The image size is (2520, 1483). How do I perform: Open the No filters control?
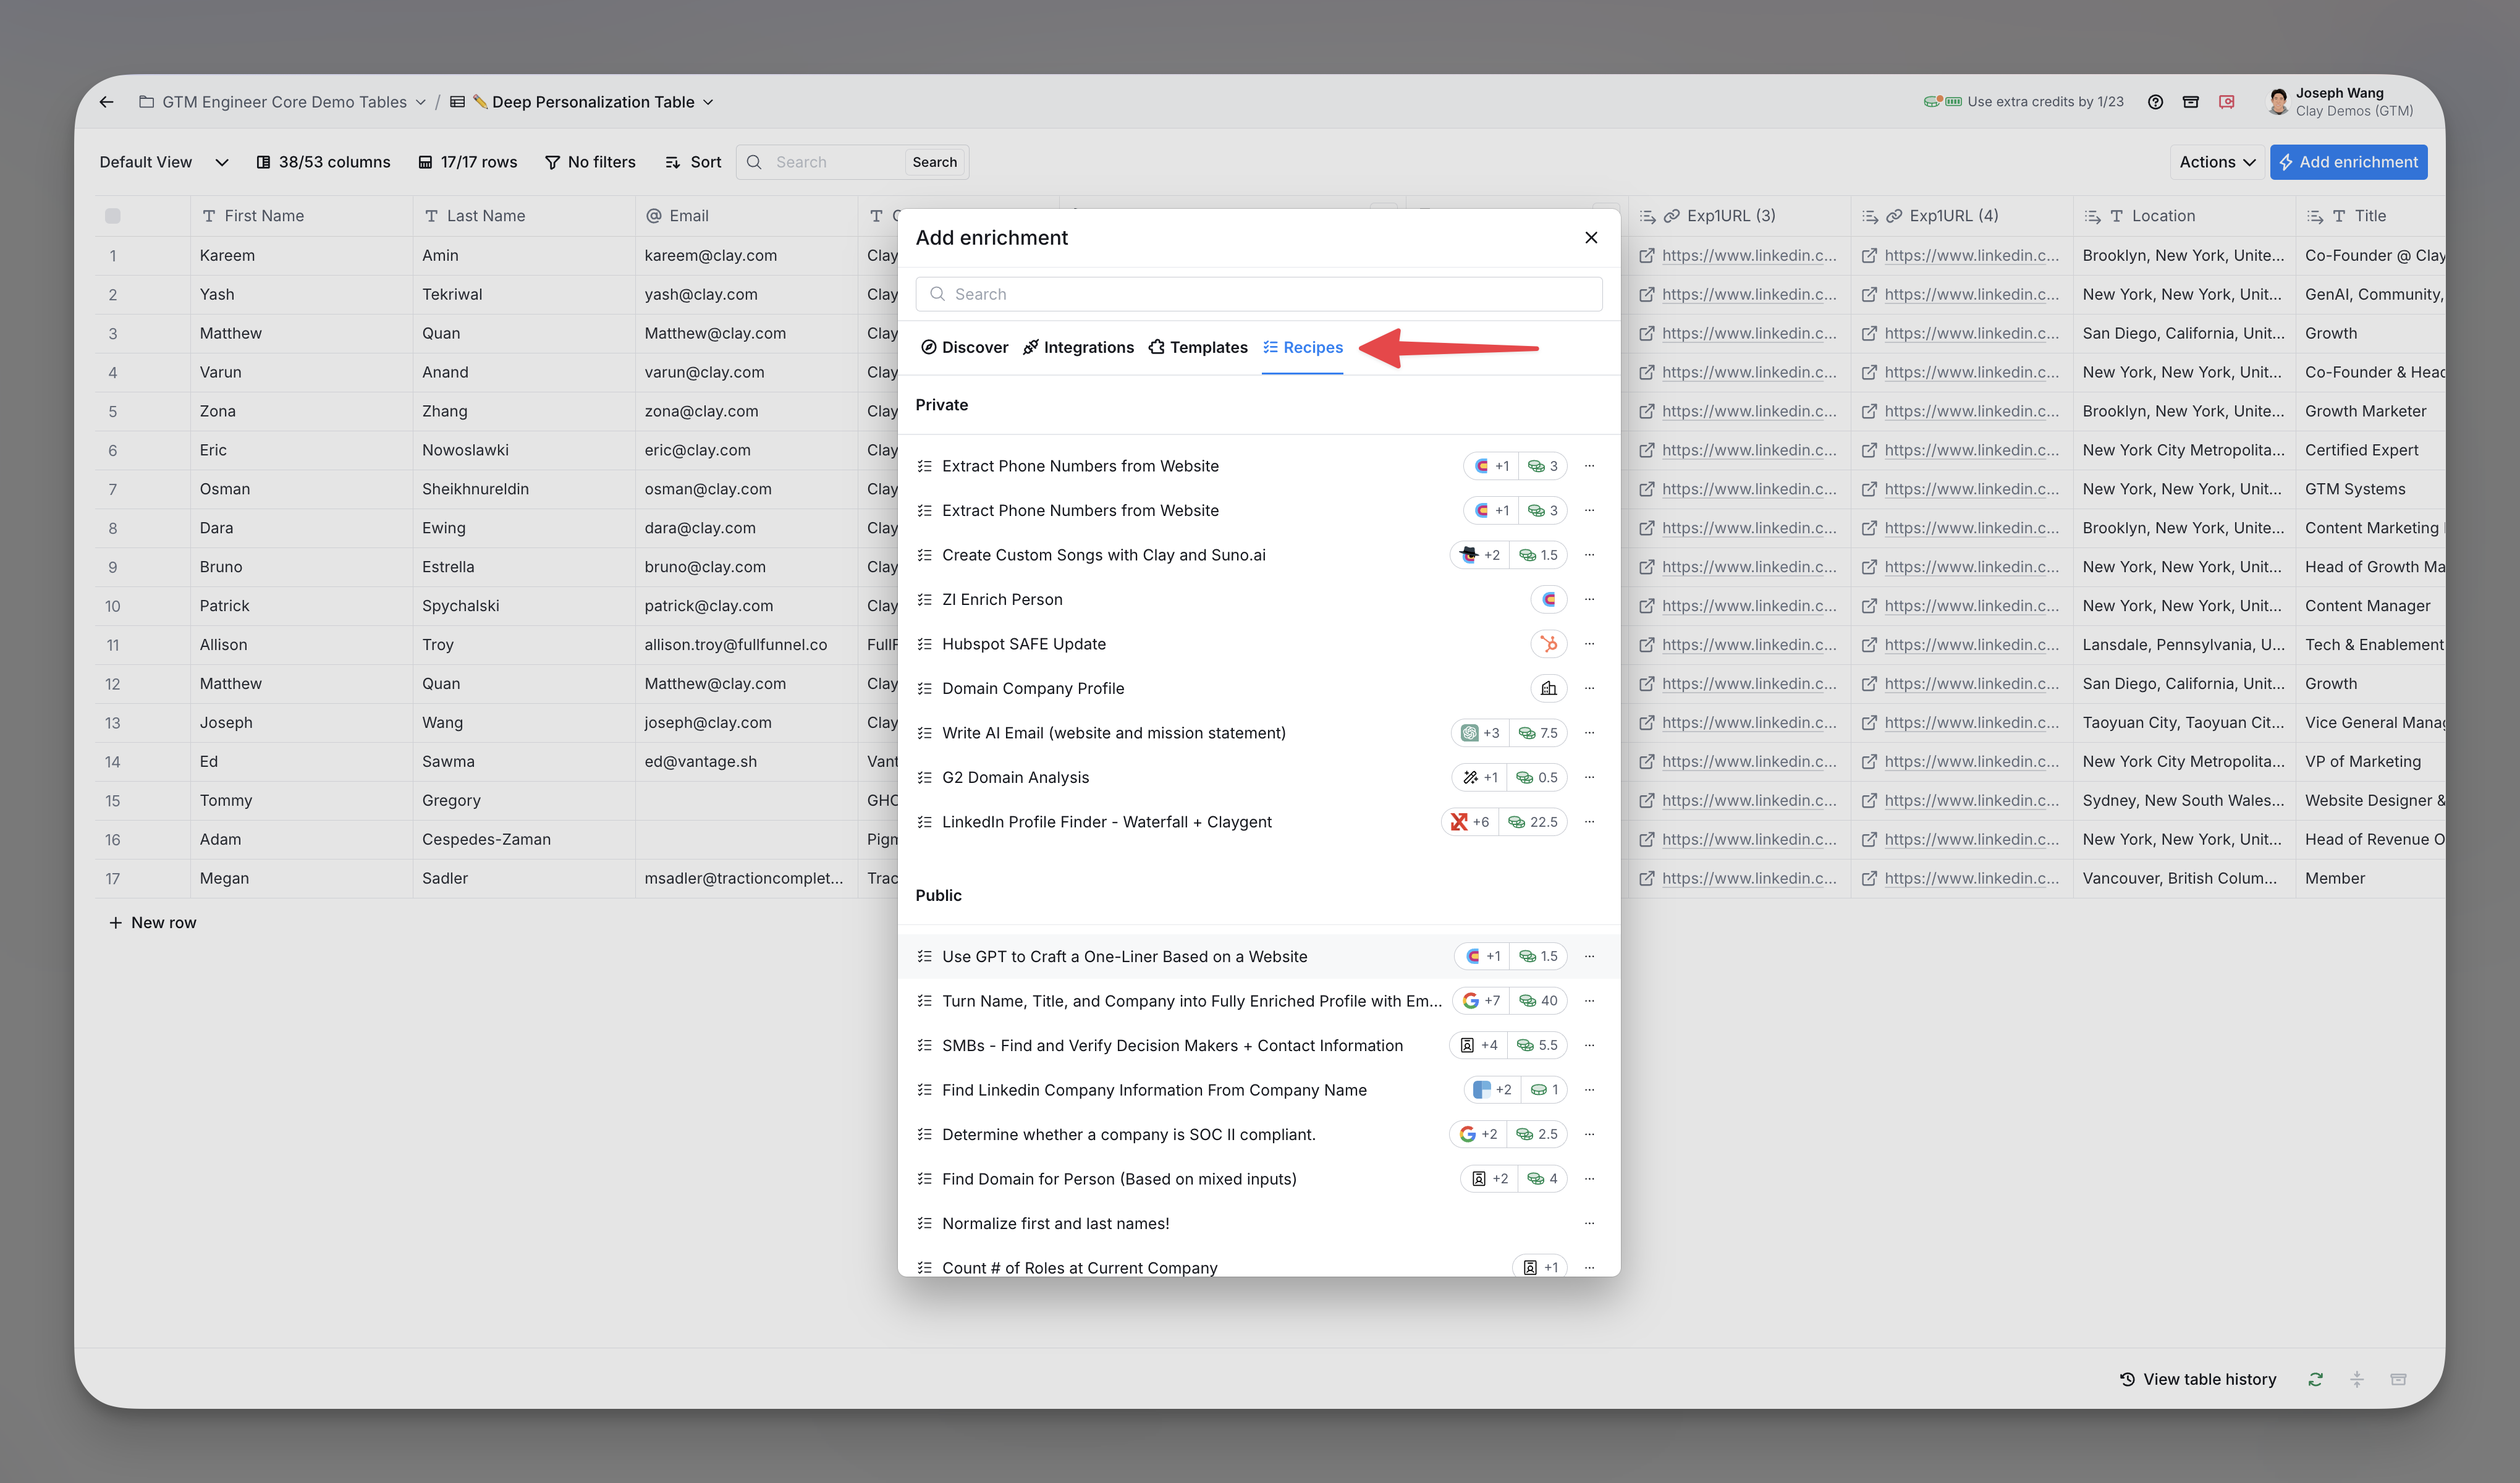pyautogui.click(x=590, y=162)
